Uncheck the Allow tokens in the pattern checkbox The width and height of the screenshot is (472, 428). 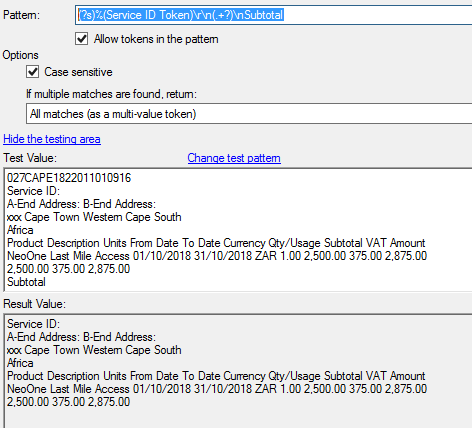[82, 39]
